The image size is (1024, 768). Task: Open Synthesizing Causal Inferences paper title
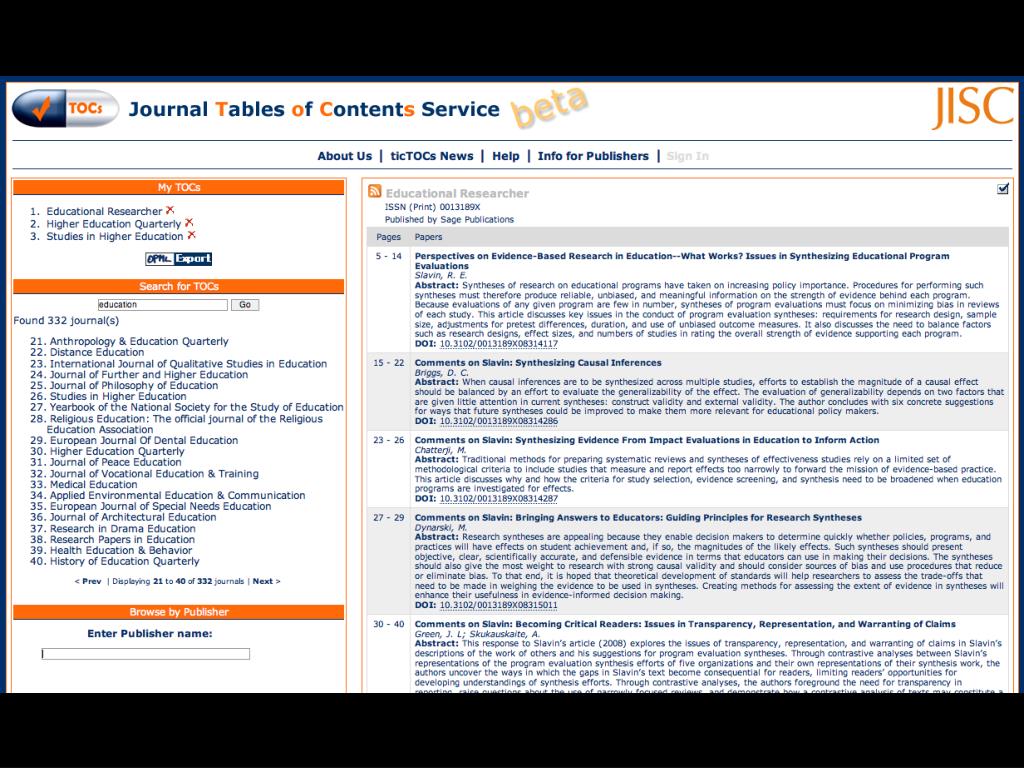(x=538, y=362)
